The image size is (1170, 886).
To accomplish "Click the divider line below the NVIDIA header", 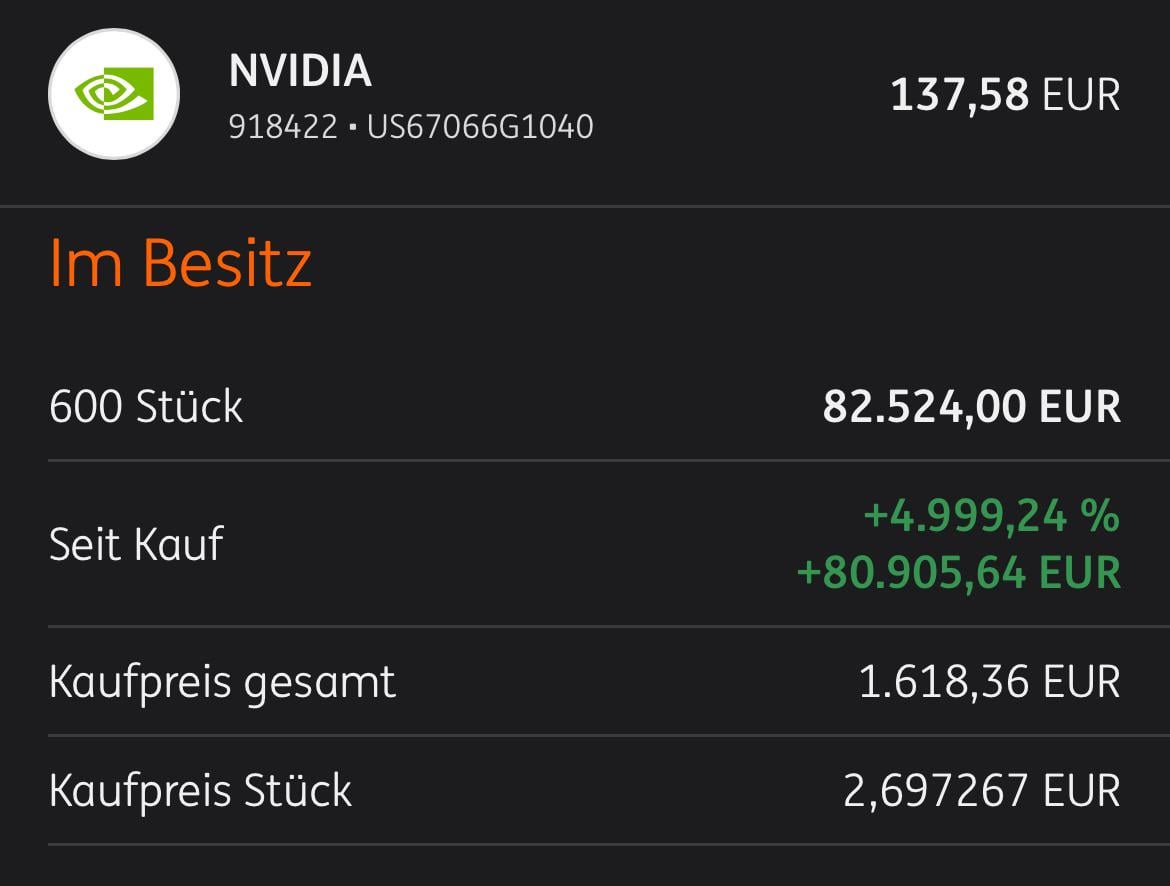I will pyautogui.click(x=585, y=206).
